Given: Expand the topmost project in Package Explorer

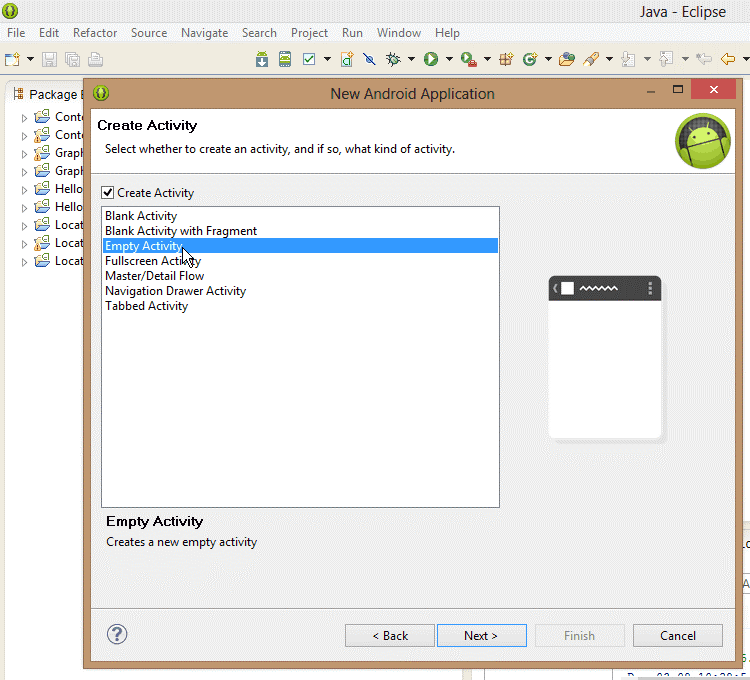Looking at the screenshot, I should click(25, 118).
